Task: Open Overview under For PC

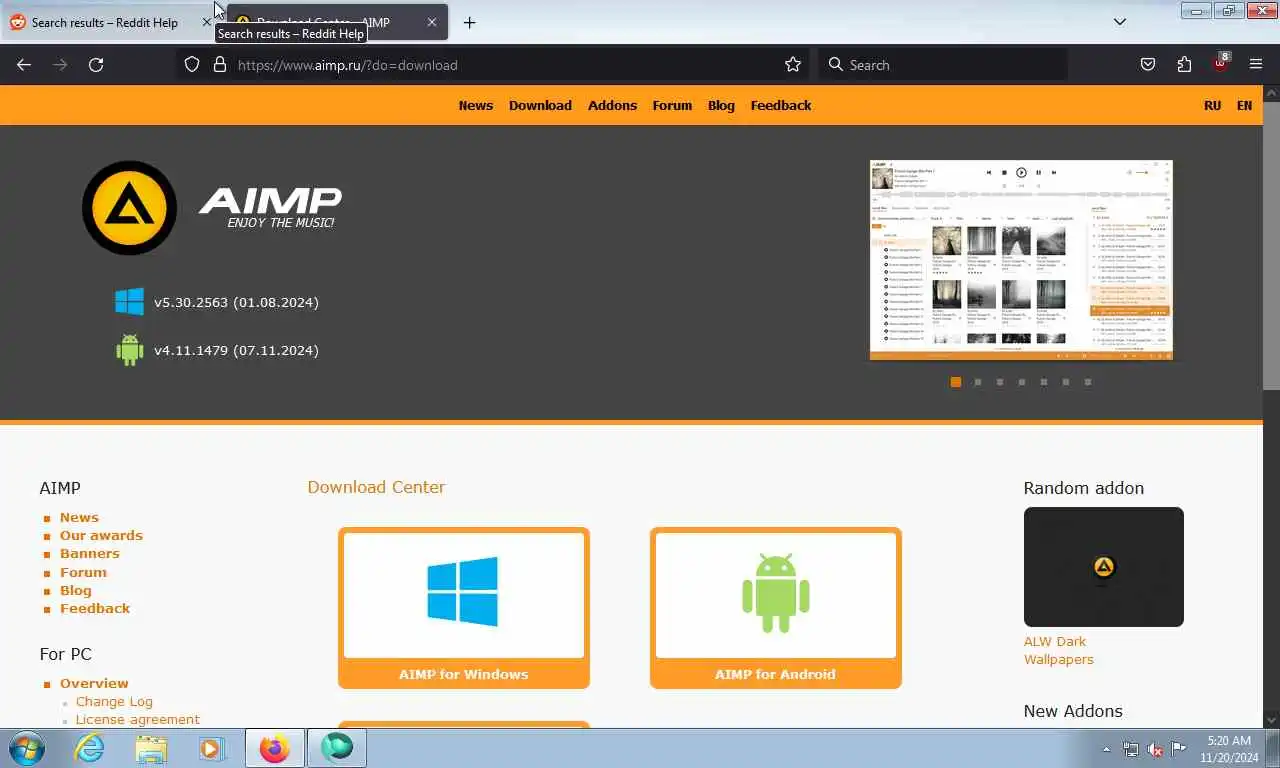Action: (94, 683)
